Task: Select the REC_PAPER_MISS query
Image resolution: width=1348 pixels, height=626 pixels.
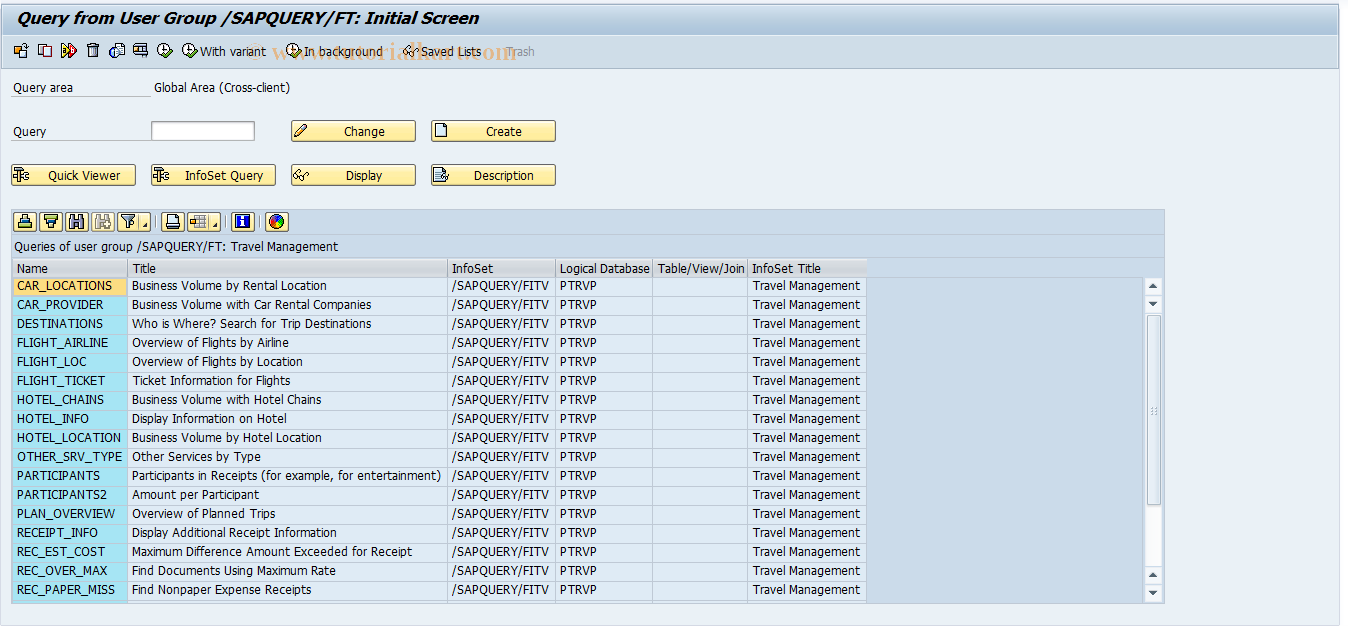Action: click(x=70, y=590)
